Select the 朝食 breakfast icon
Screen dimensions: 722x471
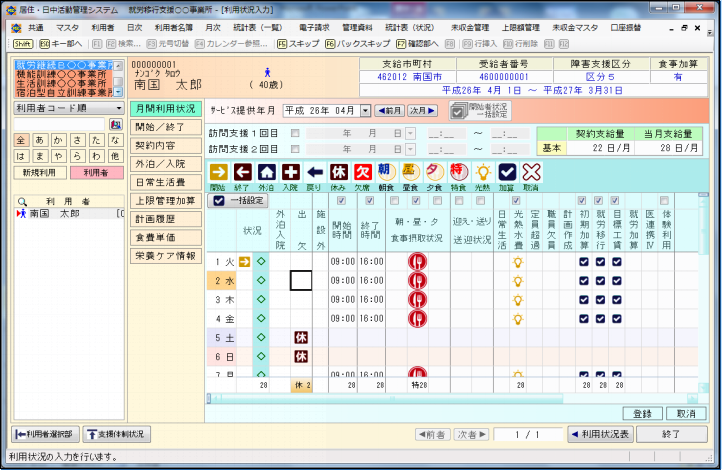[x=387, y=172]
